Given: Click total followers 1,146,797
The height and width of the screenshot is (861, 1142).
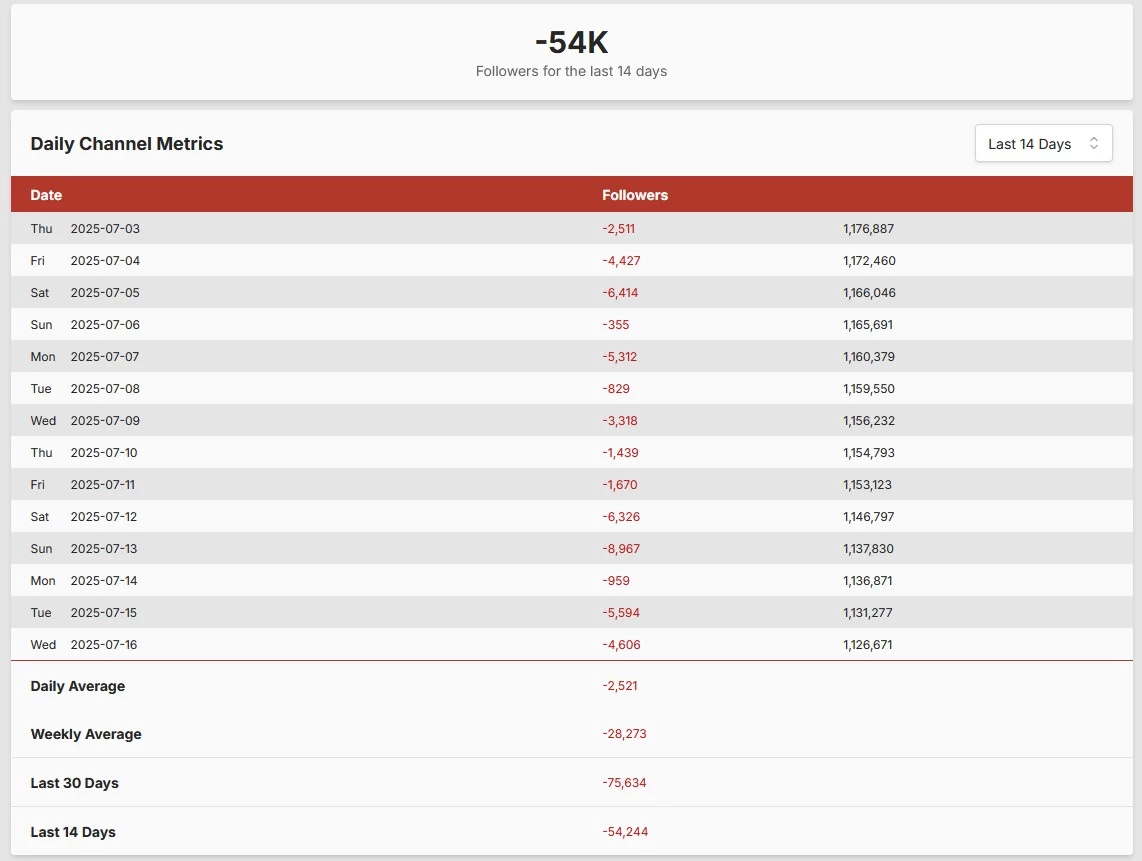Looking at the screenshot, I should tap(869, 517).
